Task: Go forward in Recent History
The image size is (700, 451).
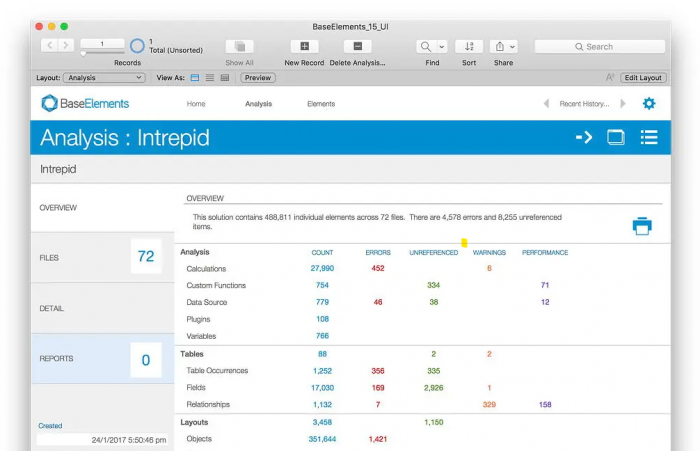Action: [623, 104]
